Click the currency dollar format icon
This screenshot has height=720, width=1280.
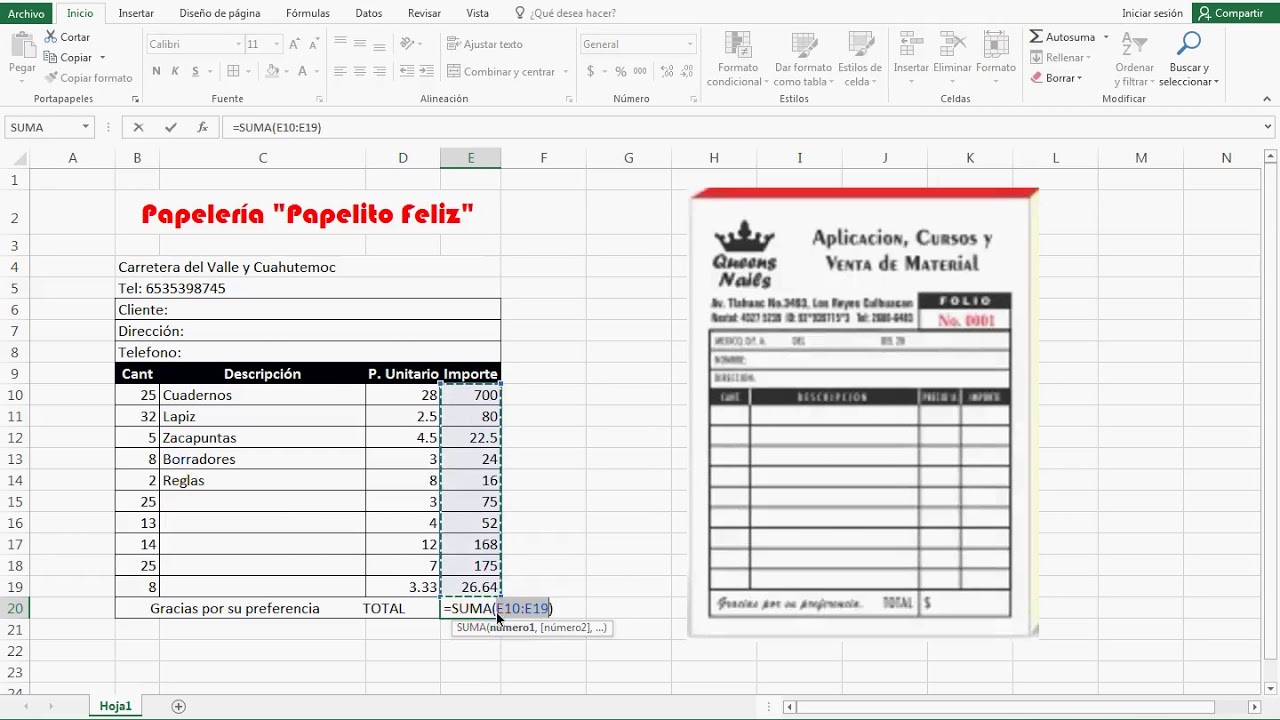(591, 71)
